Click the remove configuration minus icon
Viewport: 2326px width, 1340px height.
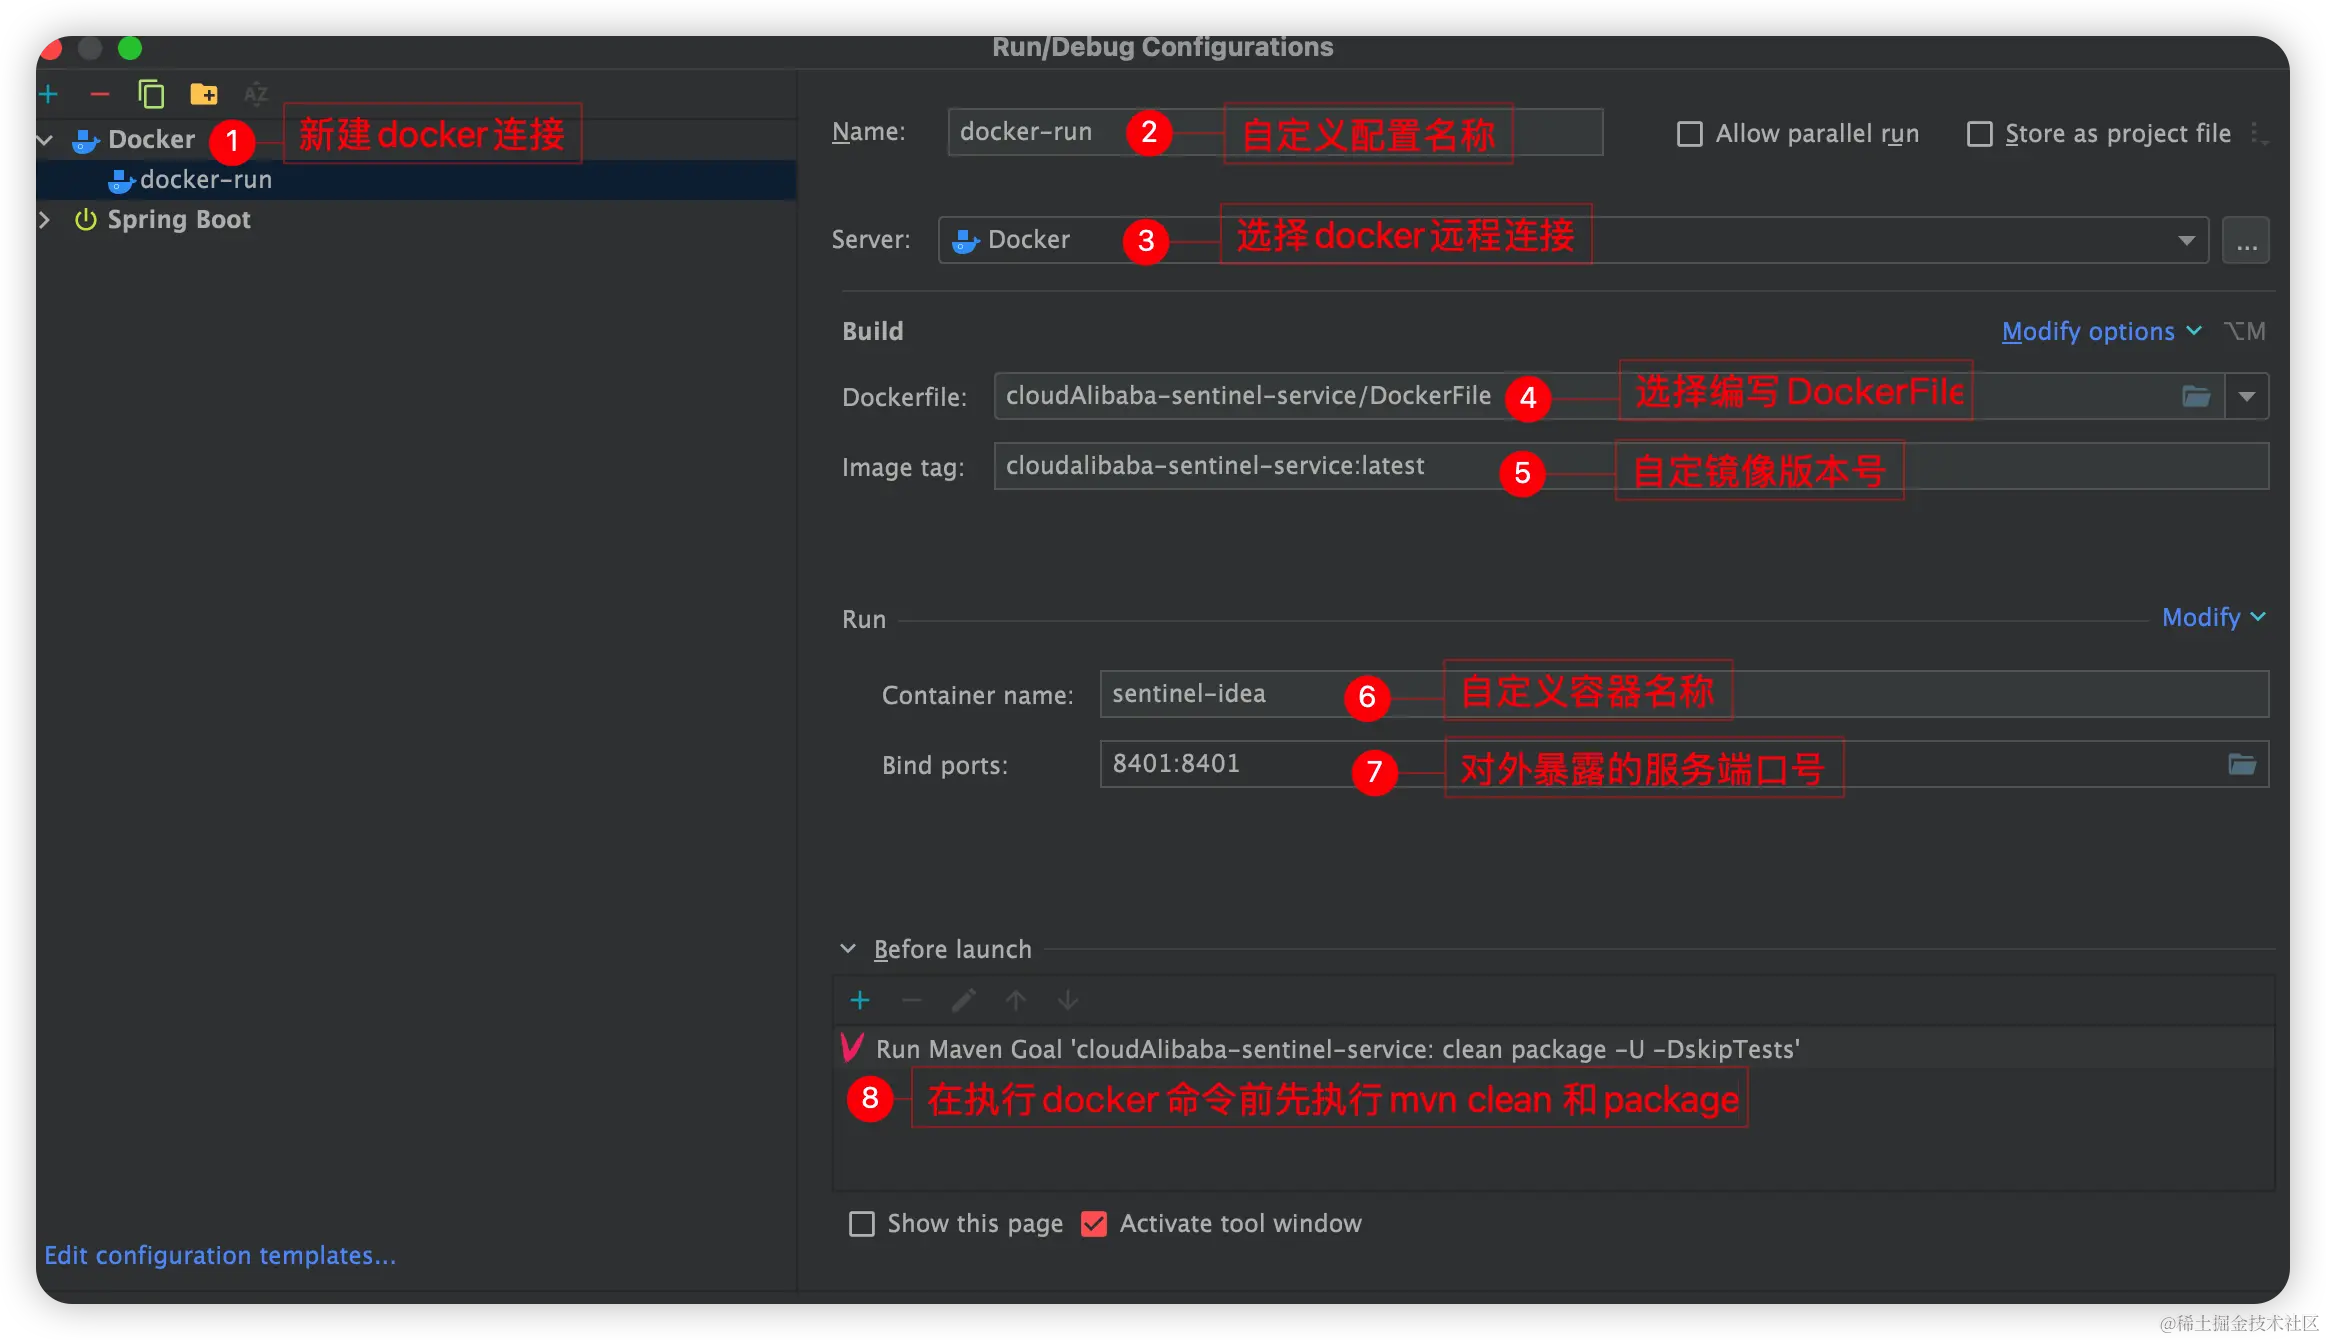[99, 94]
